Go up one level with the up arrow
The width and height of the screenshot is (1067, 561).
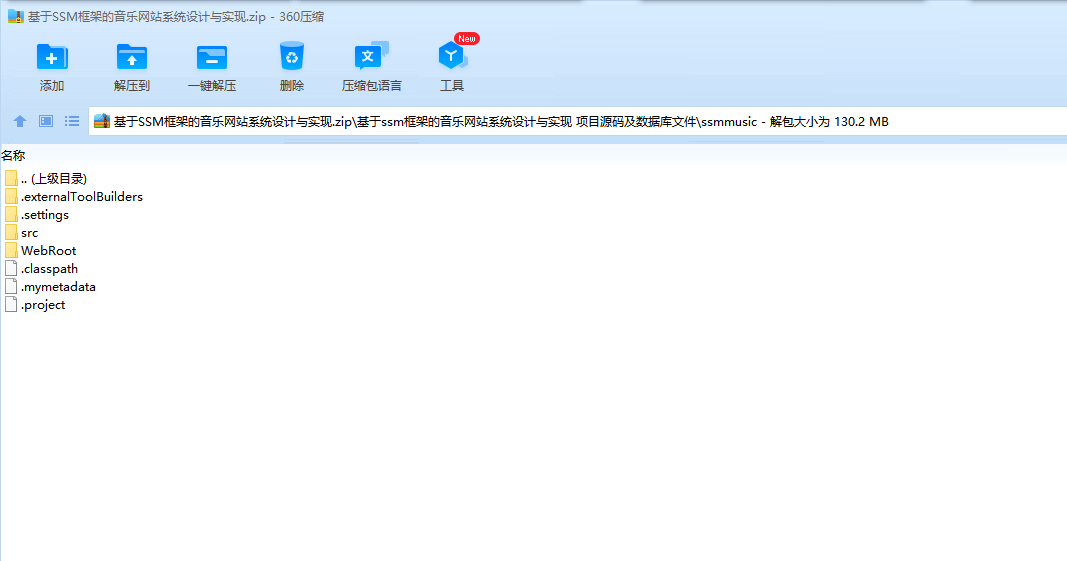point(20,121)
